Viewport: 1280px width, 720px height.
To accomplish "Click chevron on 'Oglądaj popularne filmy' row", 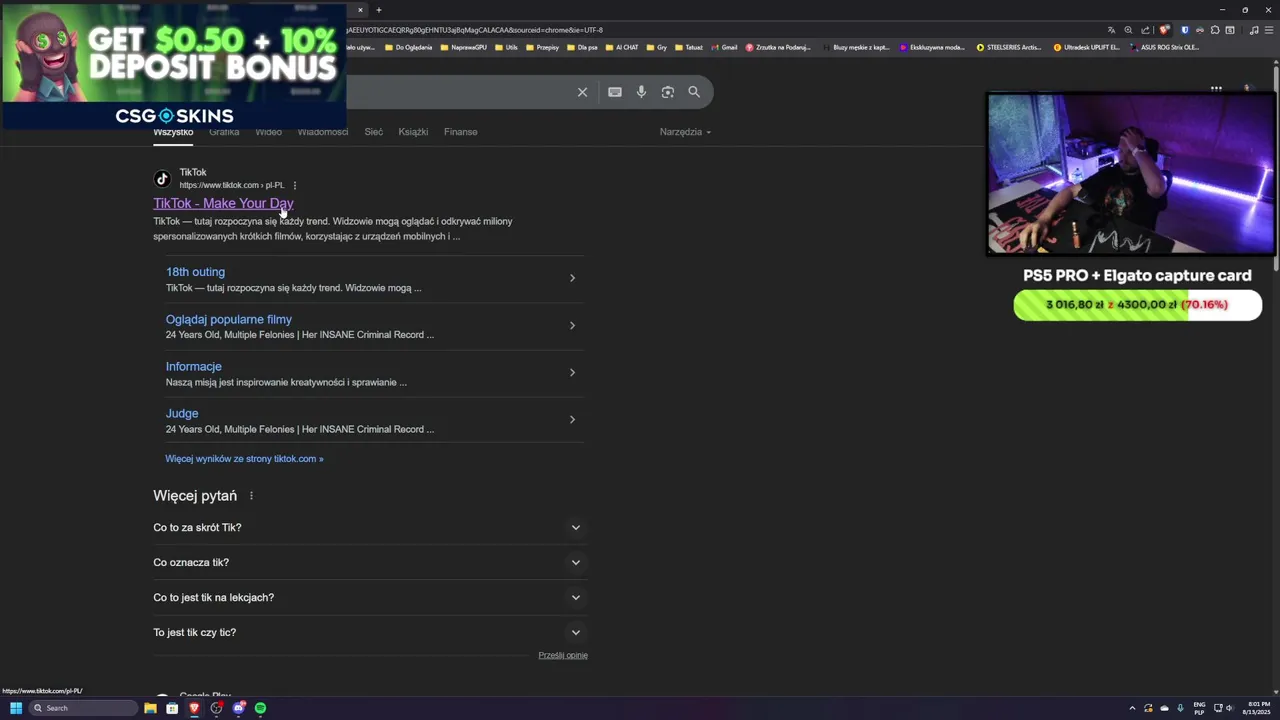I will [x=572, y=325].
